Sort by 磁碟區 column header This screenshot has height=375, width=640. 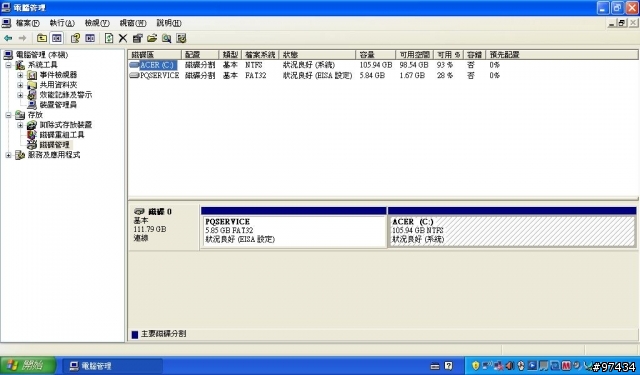tap(155, 55)
